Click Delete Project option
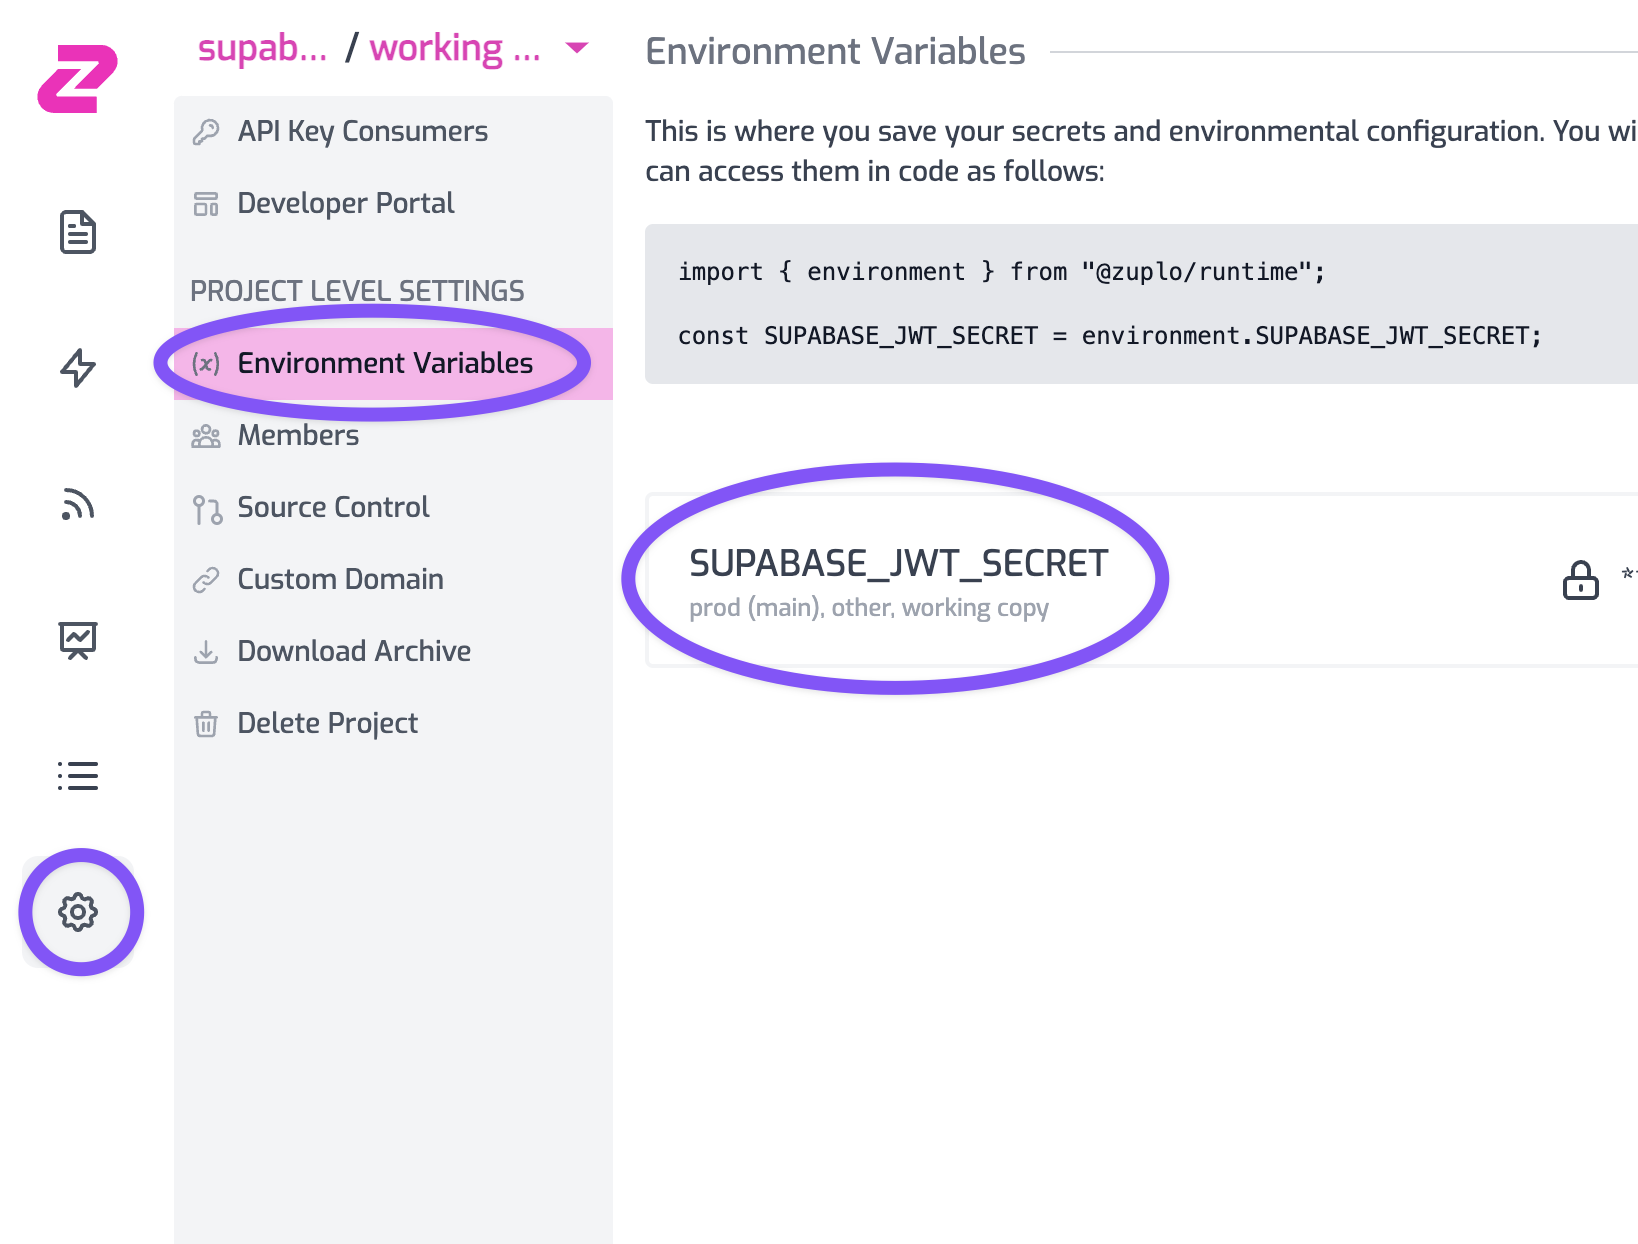 pyautogui.click(x=327, y=723)
